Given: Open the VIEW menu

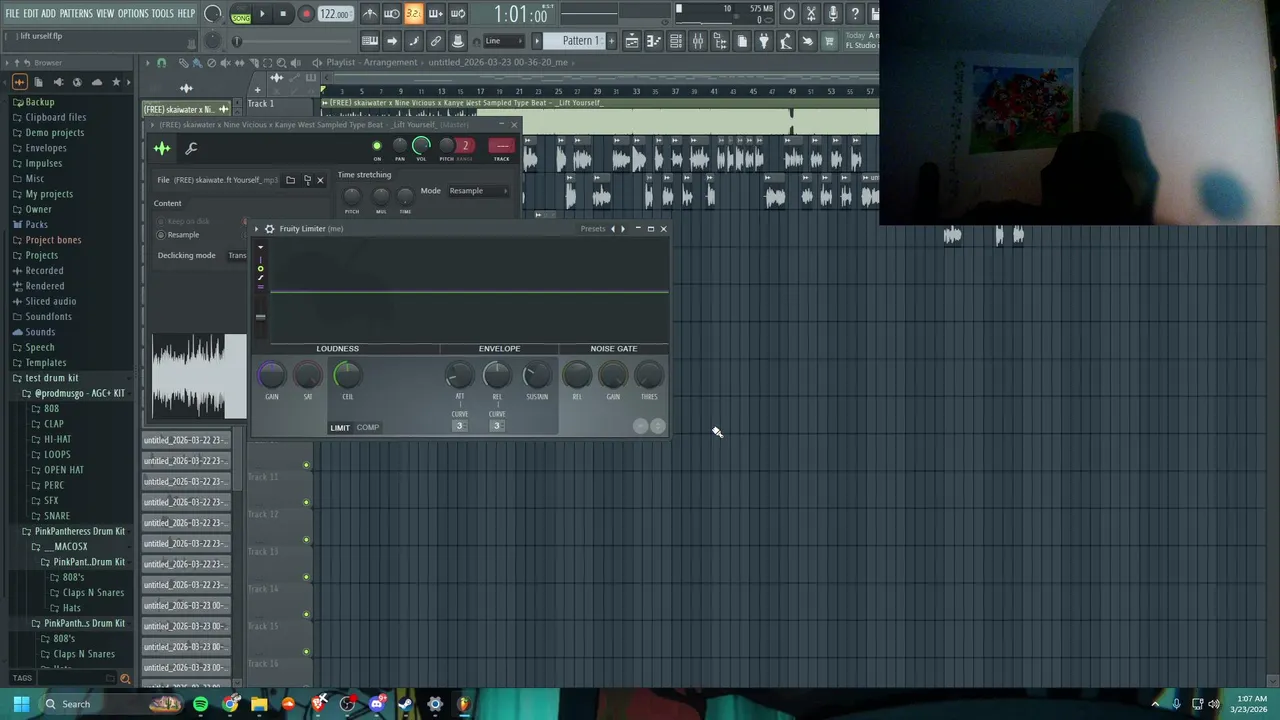Looking at the screenshot, I should coord(105,14).
